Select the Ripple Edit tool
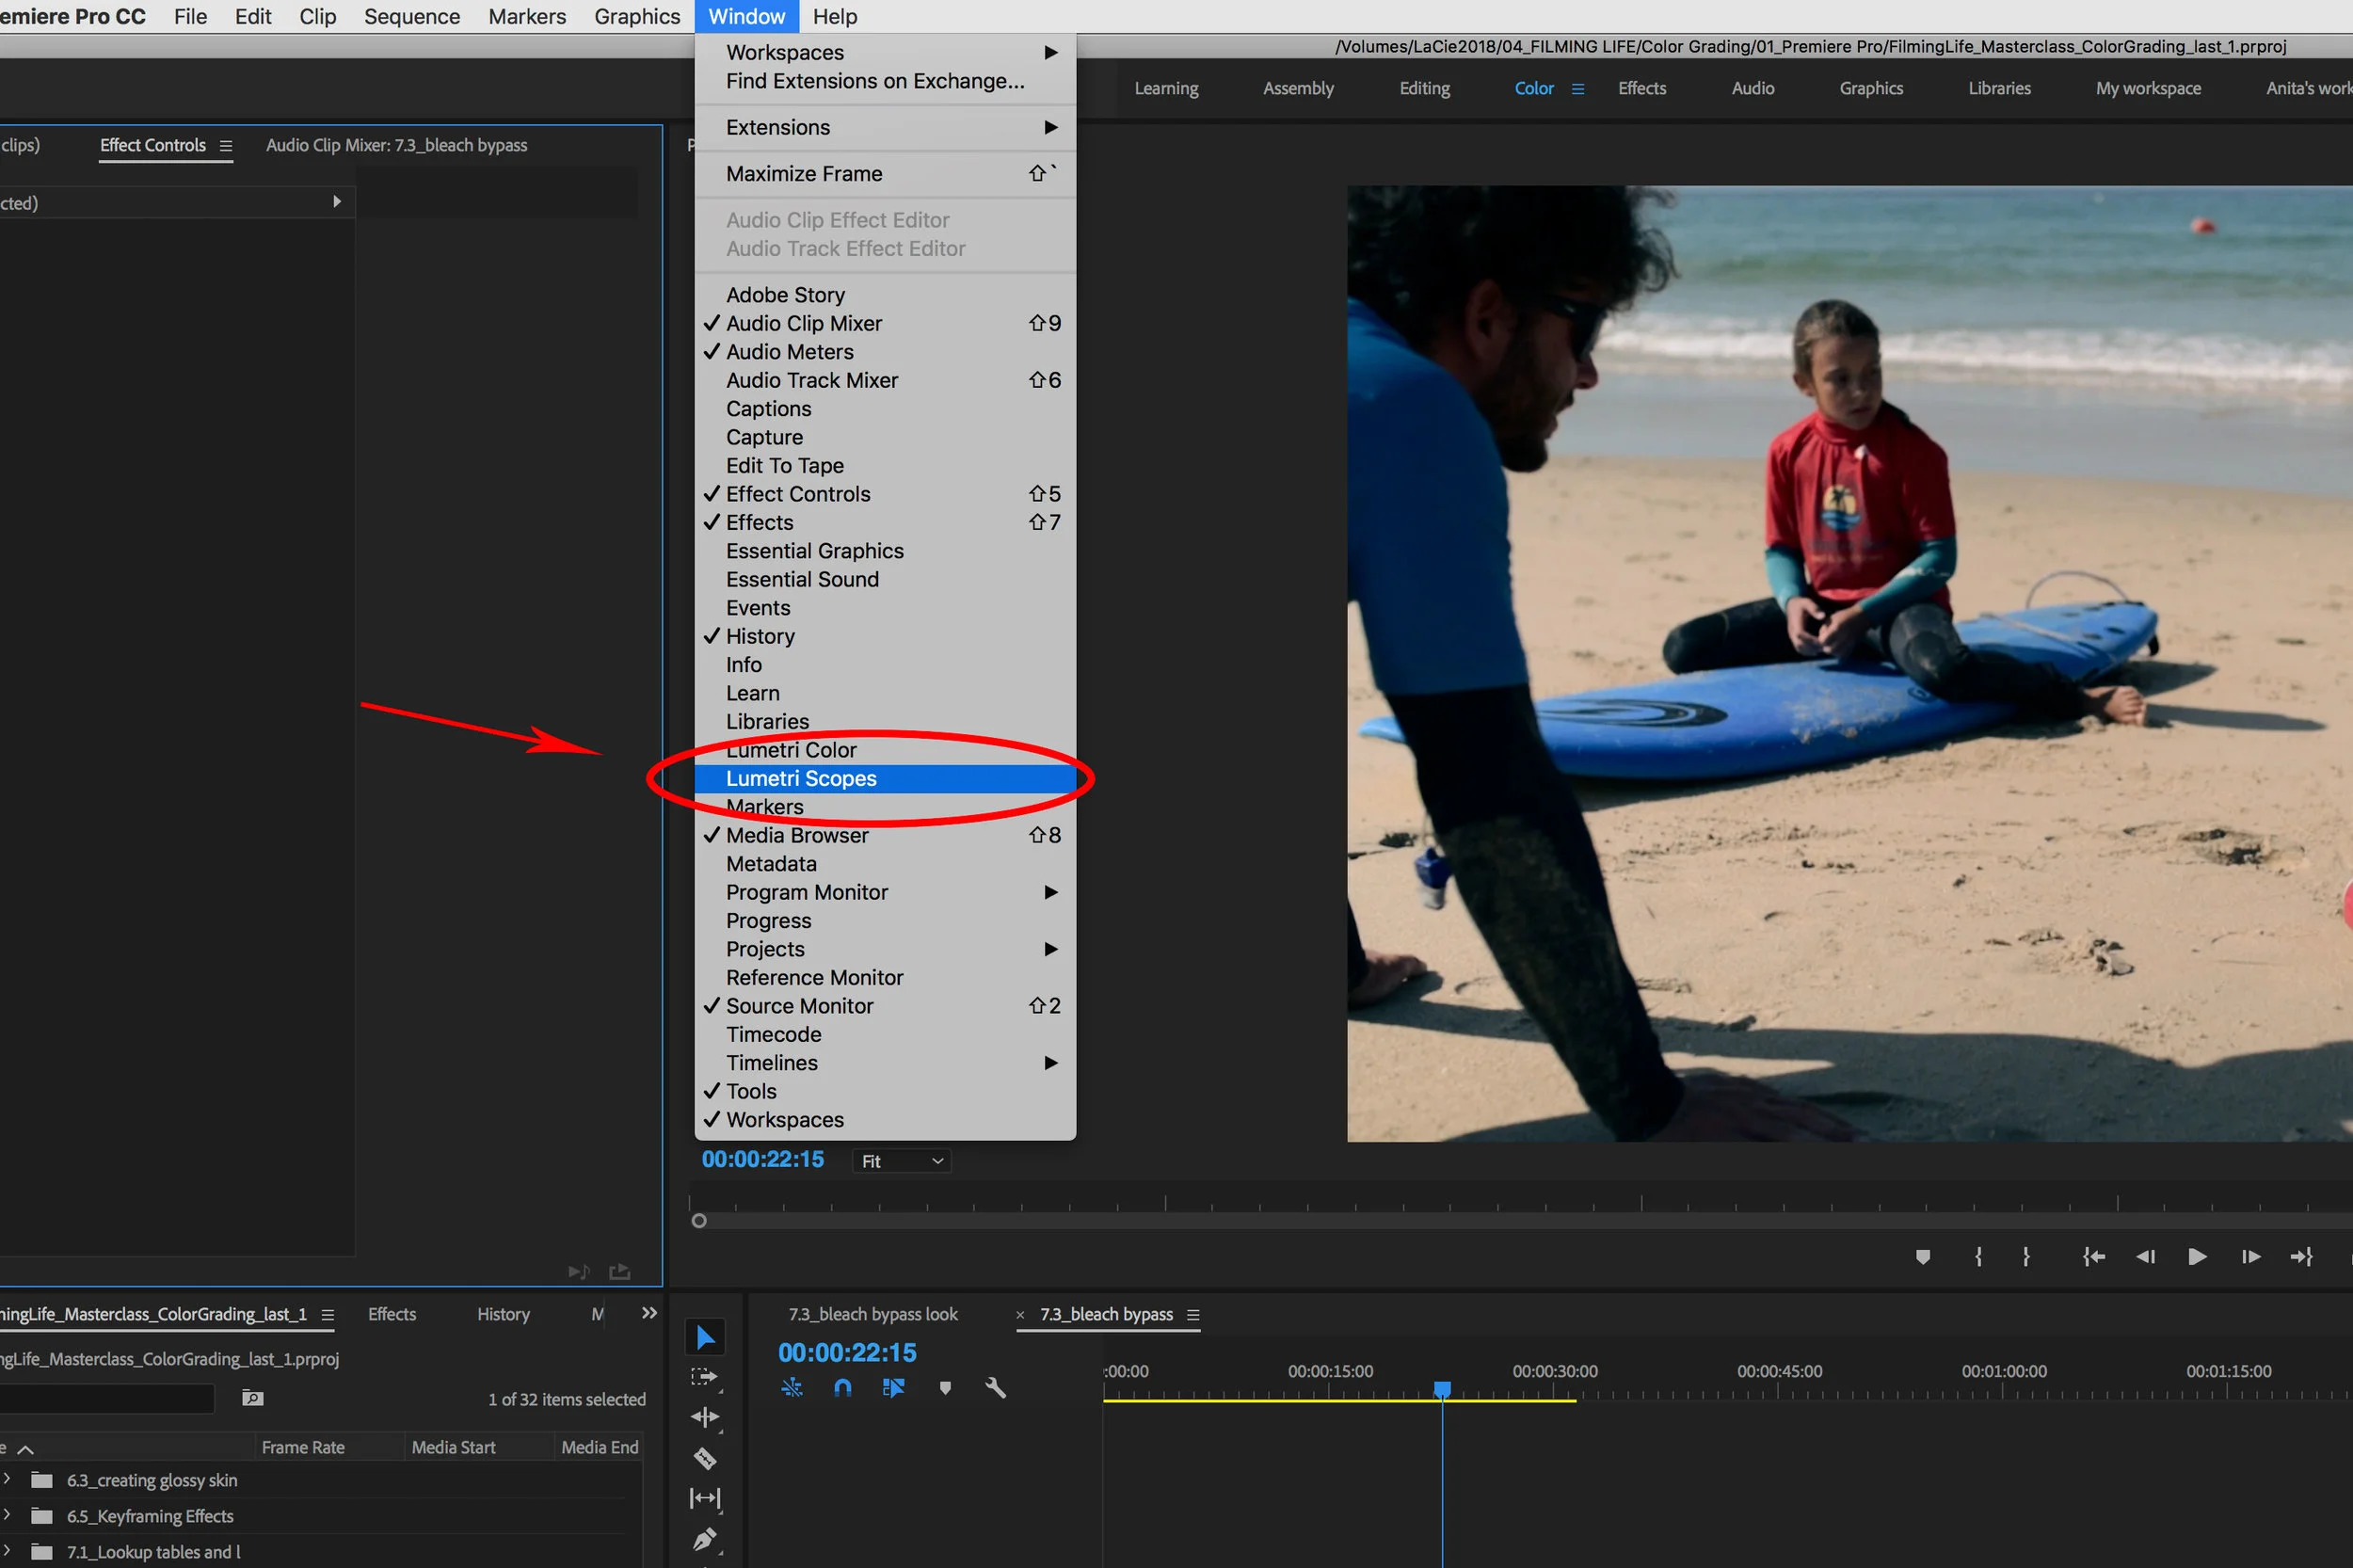Image resolution: width=2353 pixels, height=1568 pixels. tap(704, 1417)
